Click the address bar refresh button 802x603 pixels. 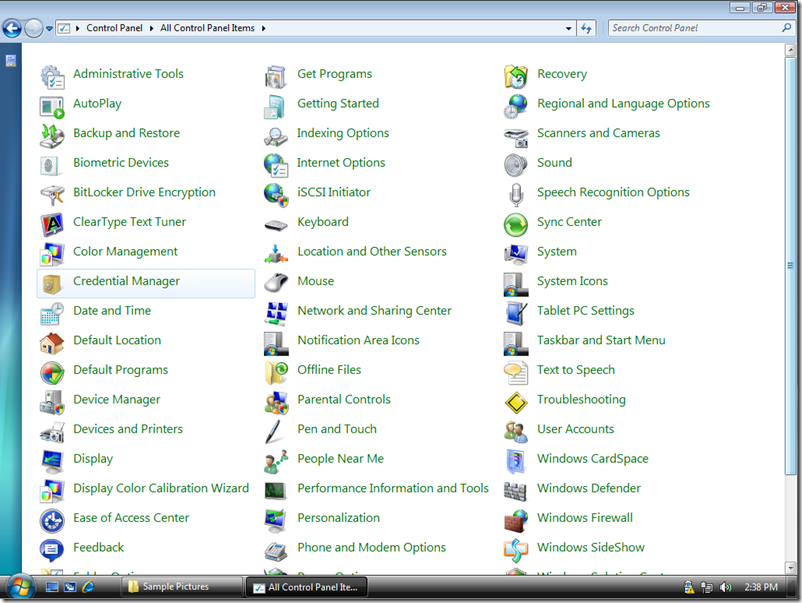[586, 29]
